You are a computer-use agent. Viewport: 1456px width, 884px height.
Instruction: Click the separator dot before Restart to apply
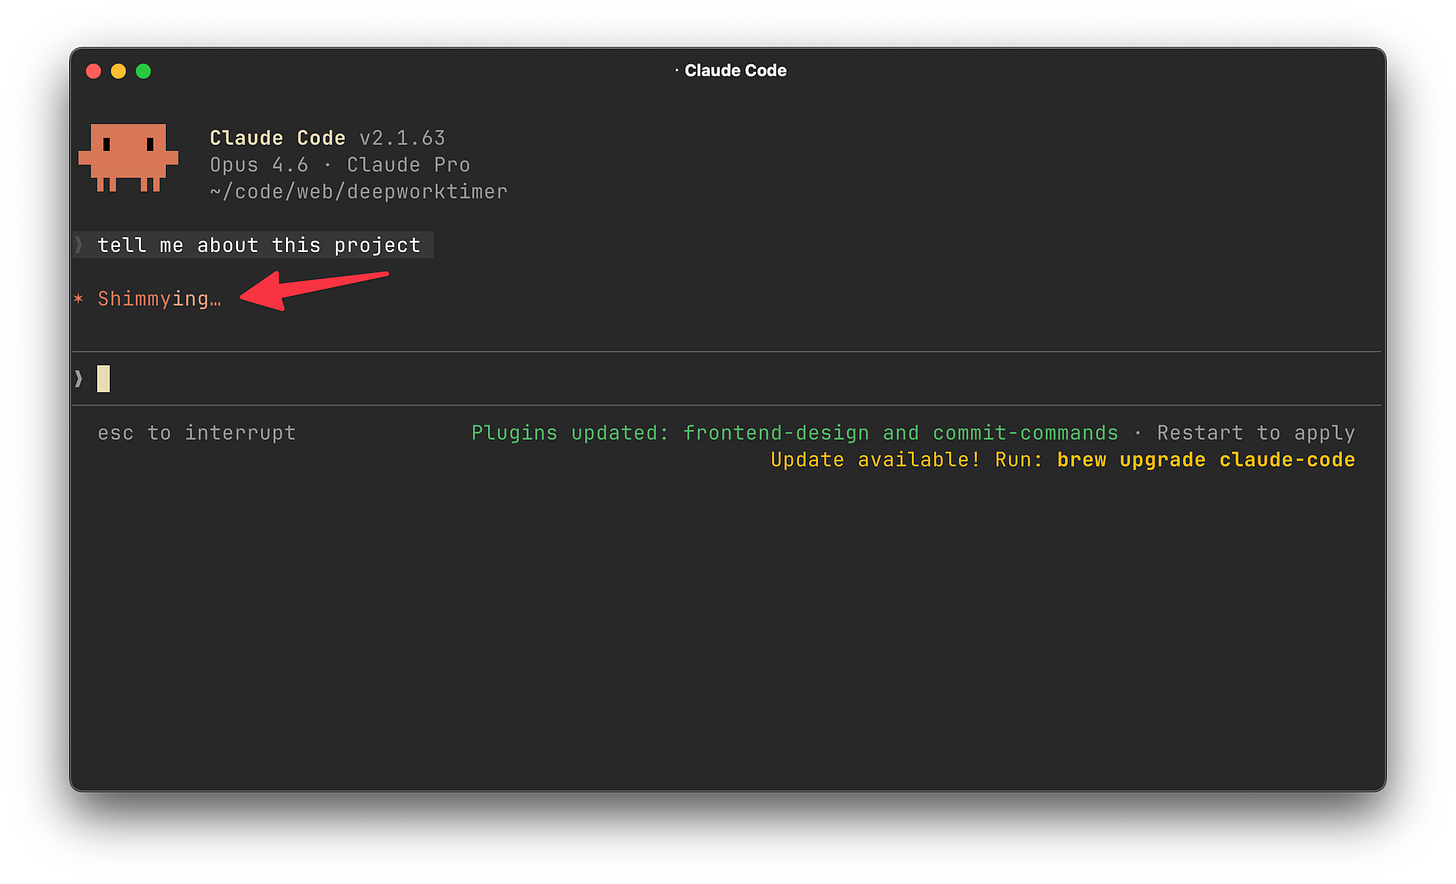click(1139, 432)
